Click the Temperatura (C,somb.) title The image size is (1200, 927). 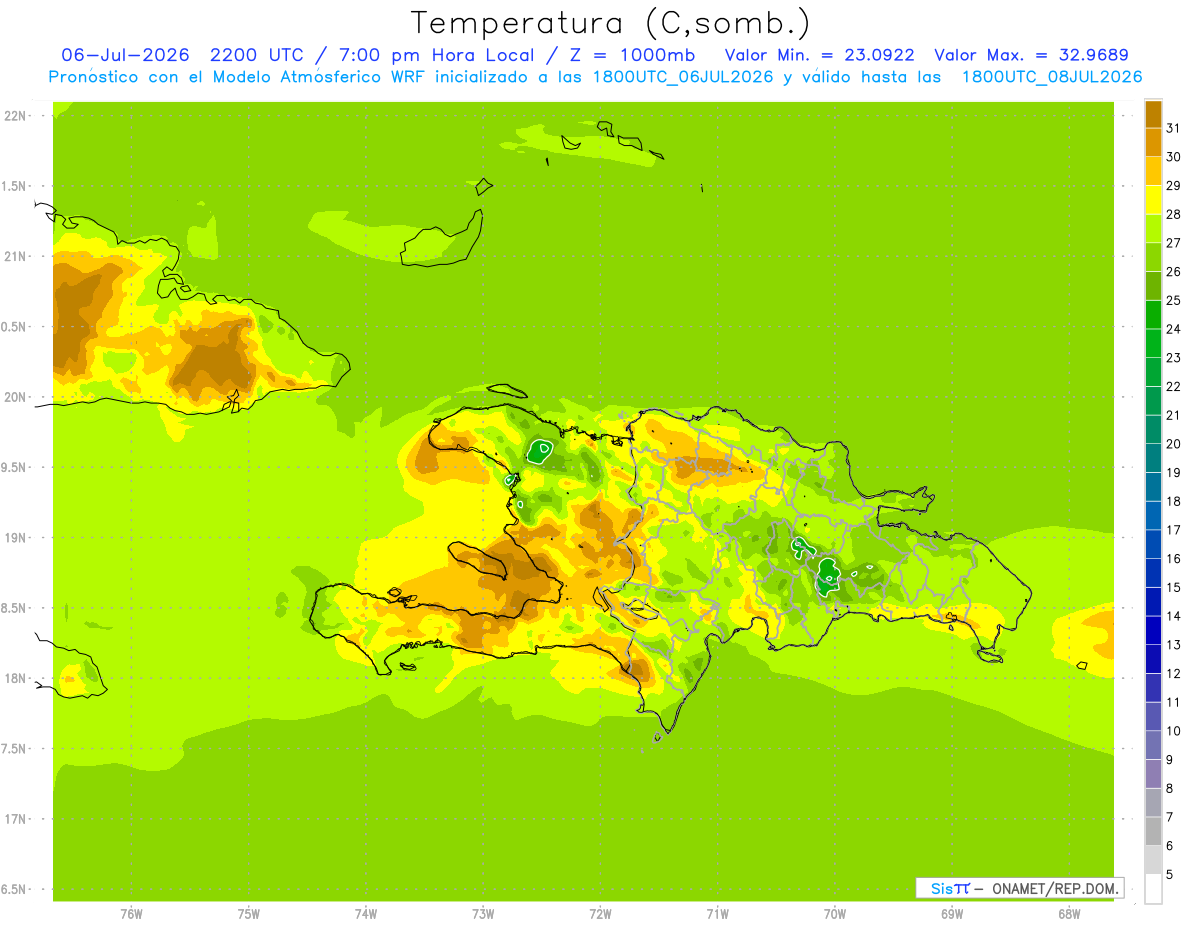pyautogui.click(x=610, y=24)
